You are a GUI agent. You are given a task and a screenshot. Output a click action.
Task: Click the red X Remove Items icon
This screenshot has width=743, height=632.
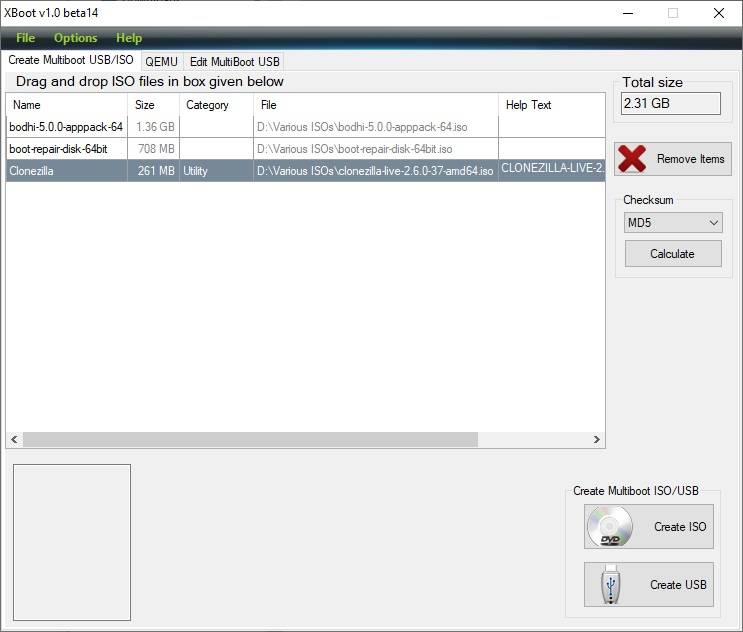click(x=632, y=159)
